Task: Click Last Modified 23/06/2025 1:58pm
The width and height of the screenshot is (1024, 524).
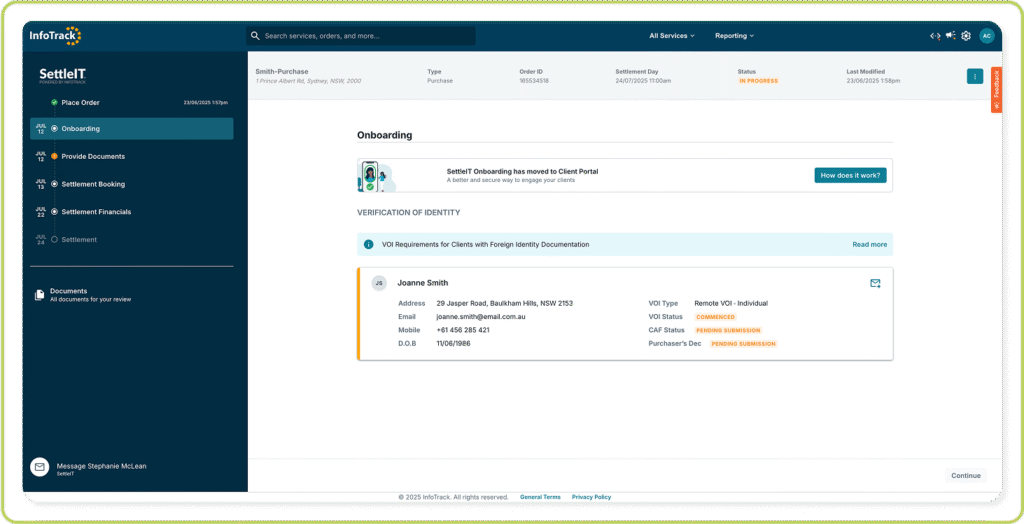Action: pyautogui.click(x=873, y=81)
